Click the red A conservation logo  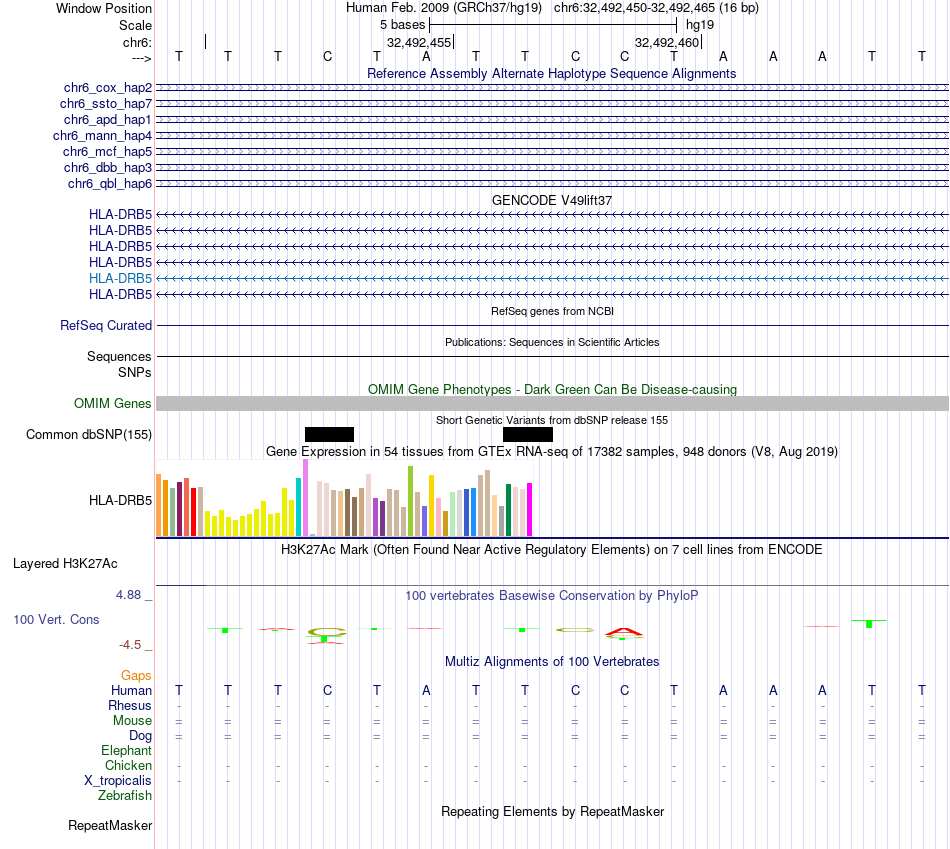coord(624,633)
